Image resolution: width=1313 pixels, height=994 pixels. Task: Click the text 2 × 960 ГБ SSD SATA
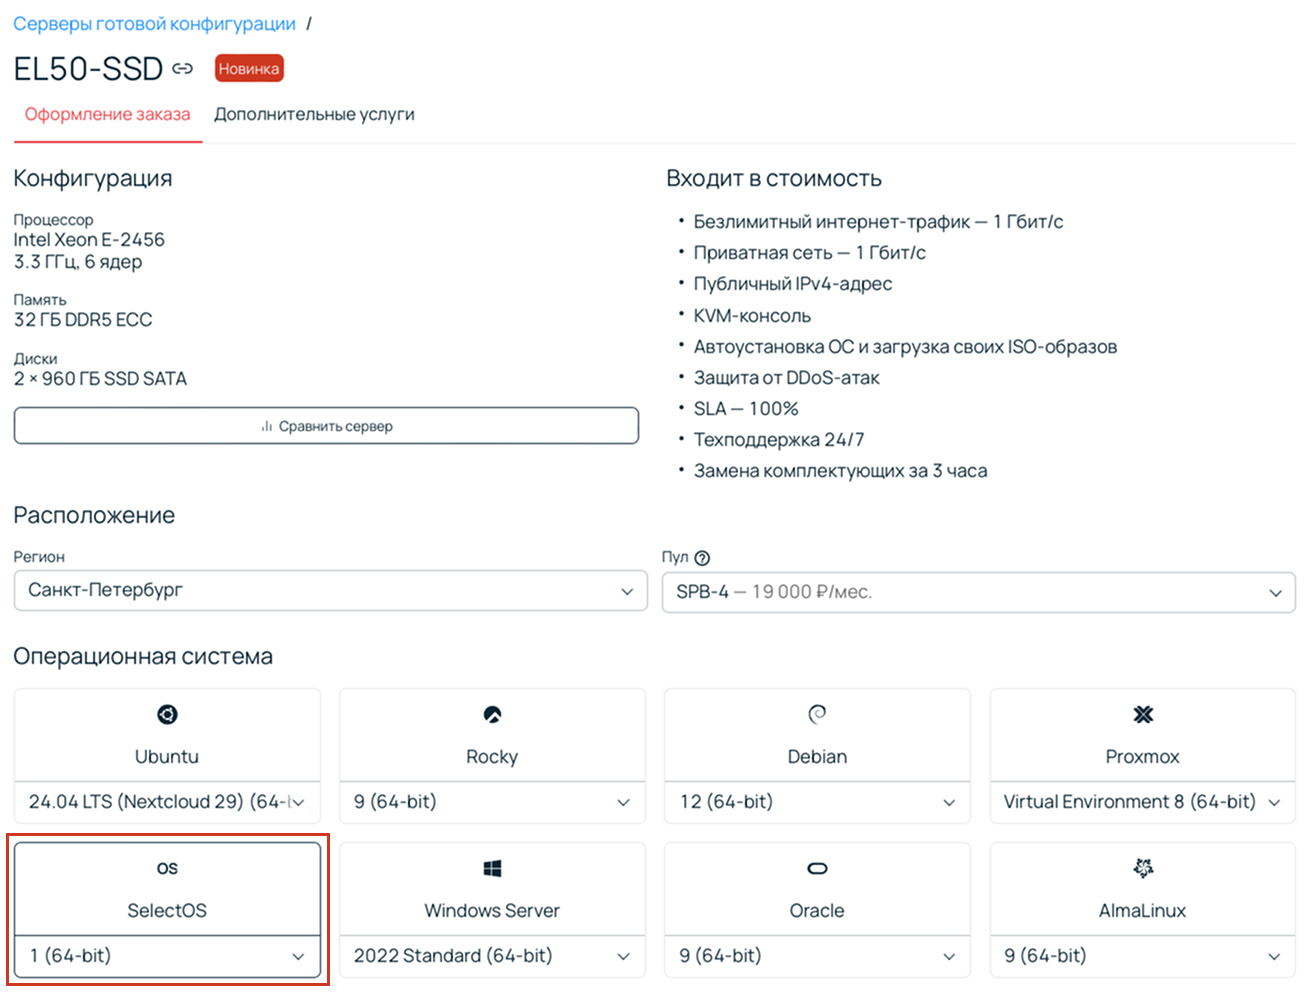[100, 379]
